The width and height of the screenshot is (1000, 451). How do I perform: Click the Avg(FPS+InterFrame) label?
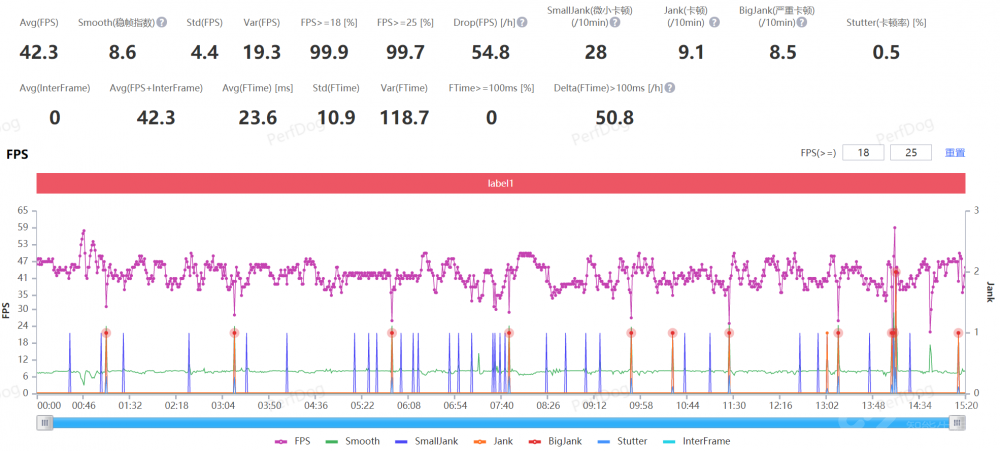[x=156, y=88]
